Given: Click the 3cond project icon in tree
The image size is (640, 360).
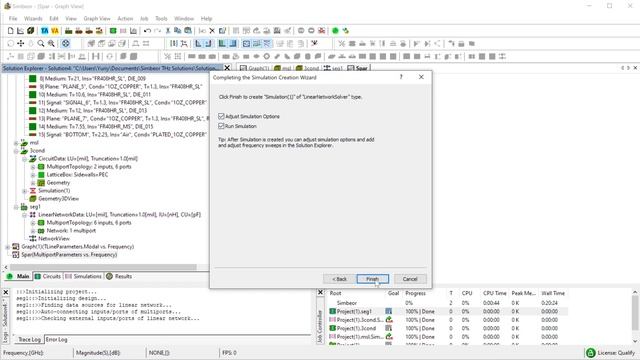Looking at the screenshot, I should [24, 151].
